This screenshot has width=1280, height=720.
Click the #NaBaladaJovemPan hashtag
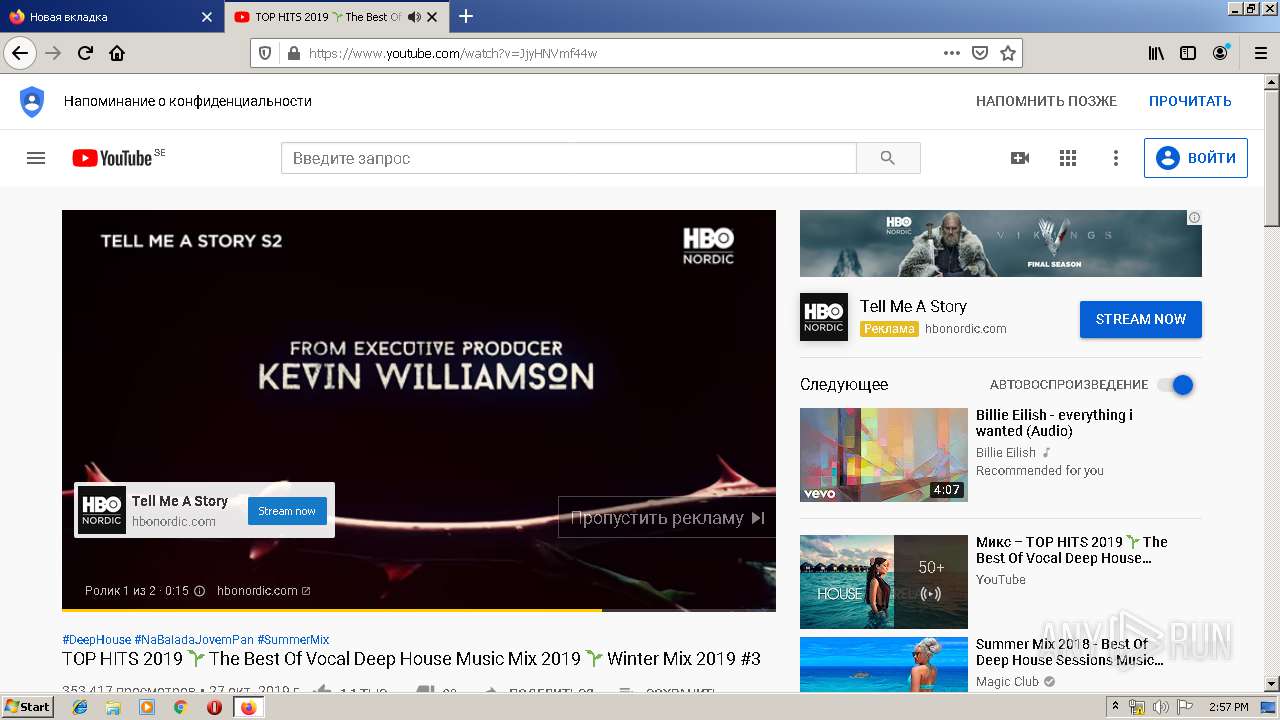[x=194, y=640]
